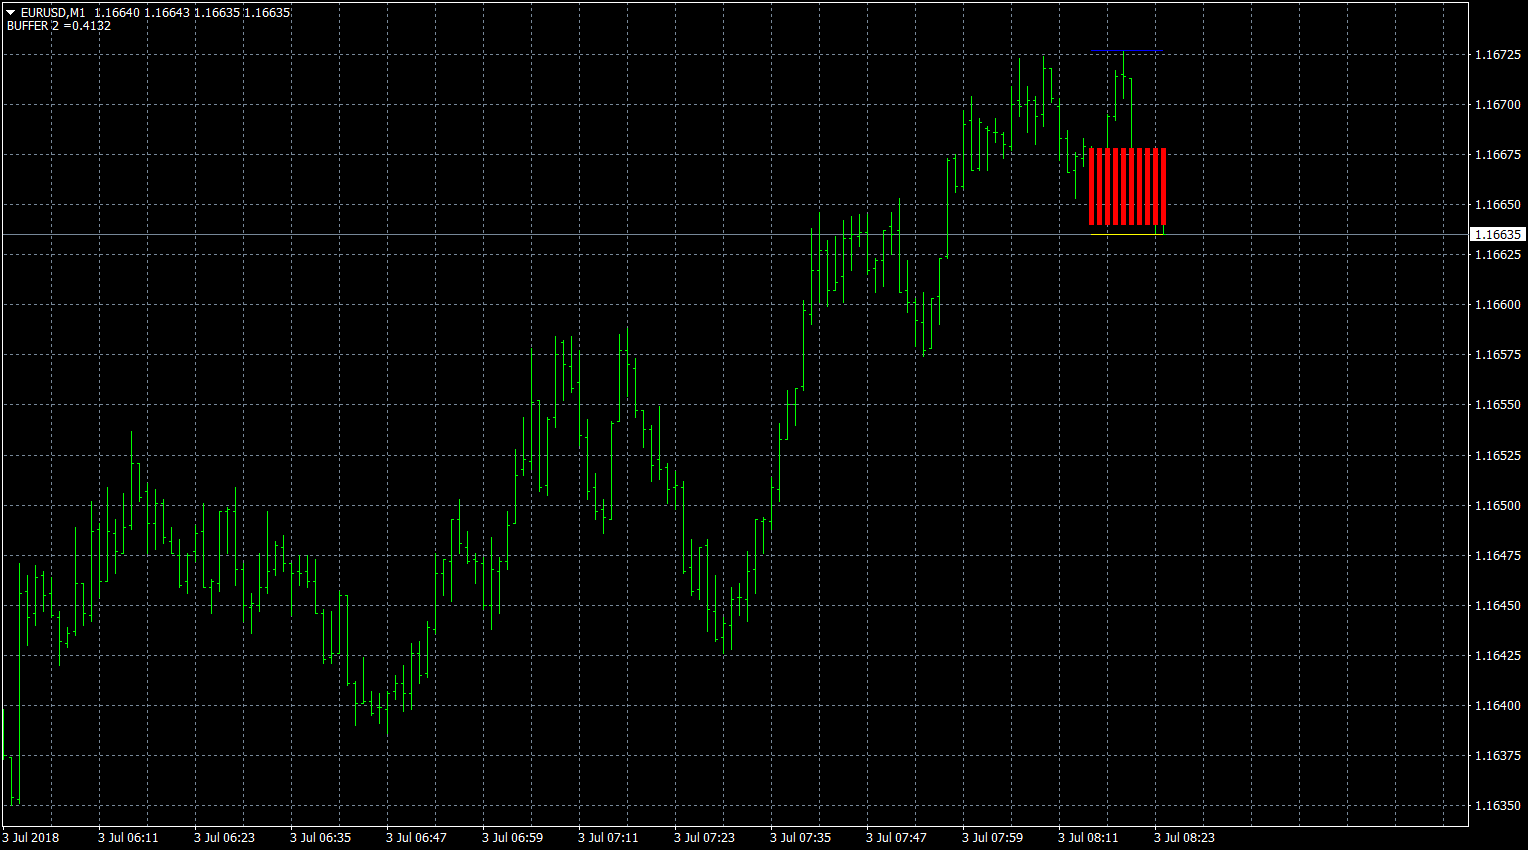This screenshot has height=850, width=1528.
Task: Click time axis label 3 Jul 06:23
Action: [x=224, y=838]
